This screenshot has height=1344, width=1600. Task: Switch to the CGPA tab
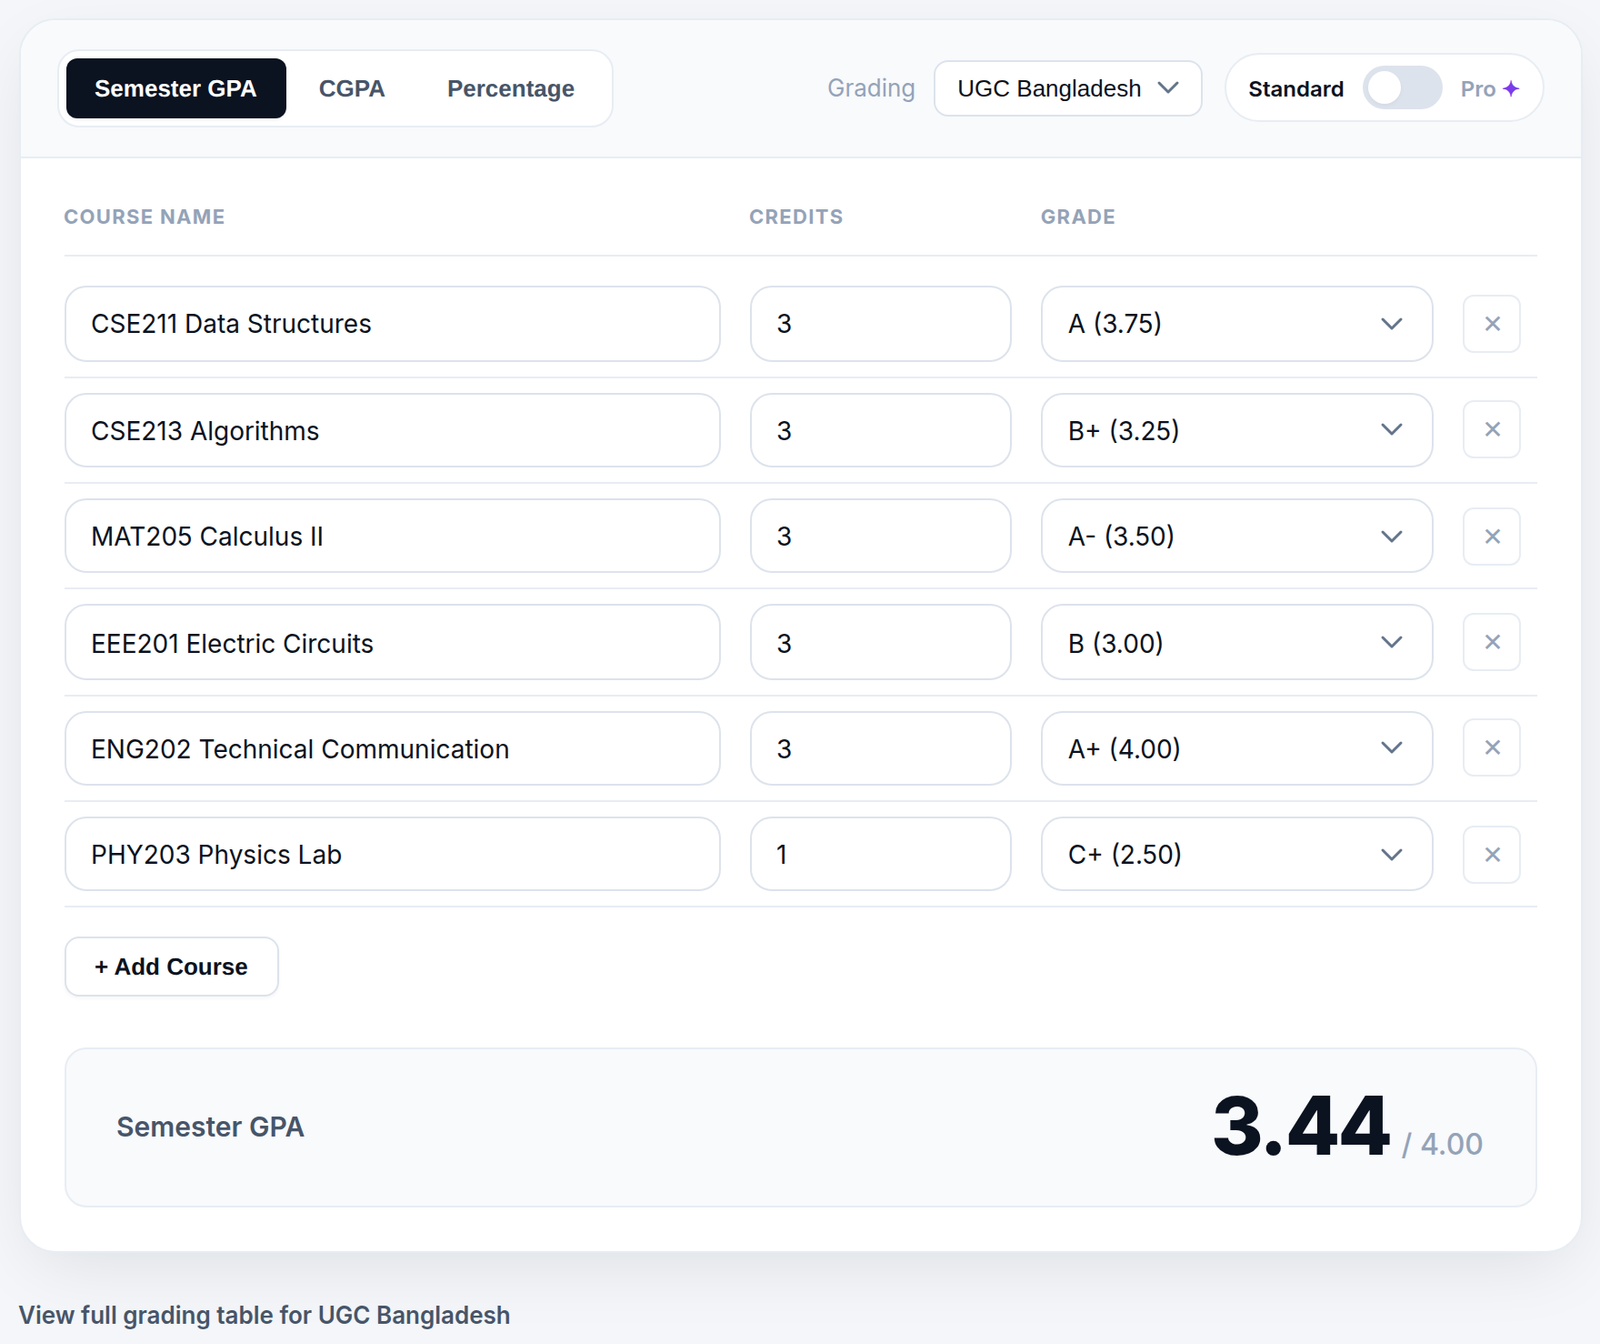[352, 88]
